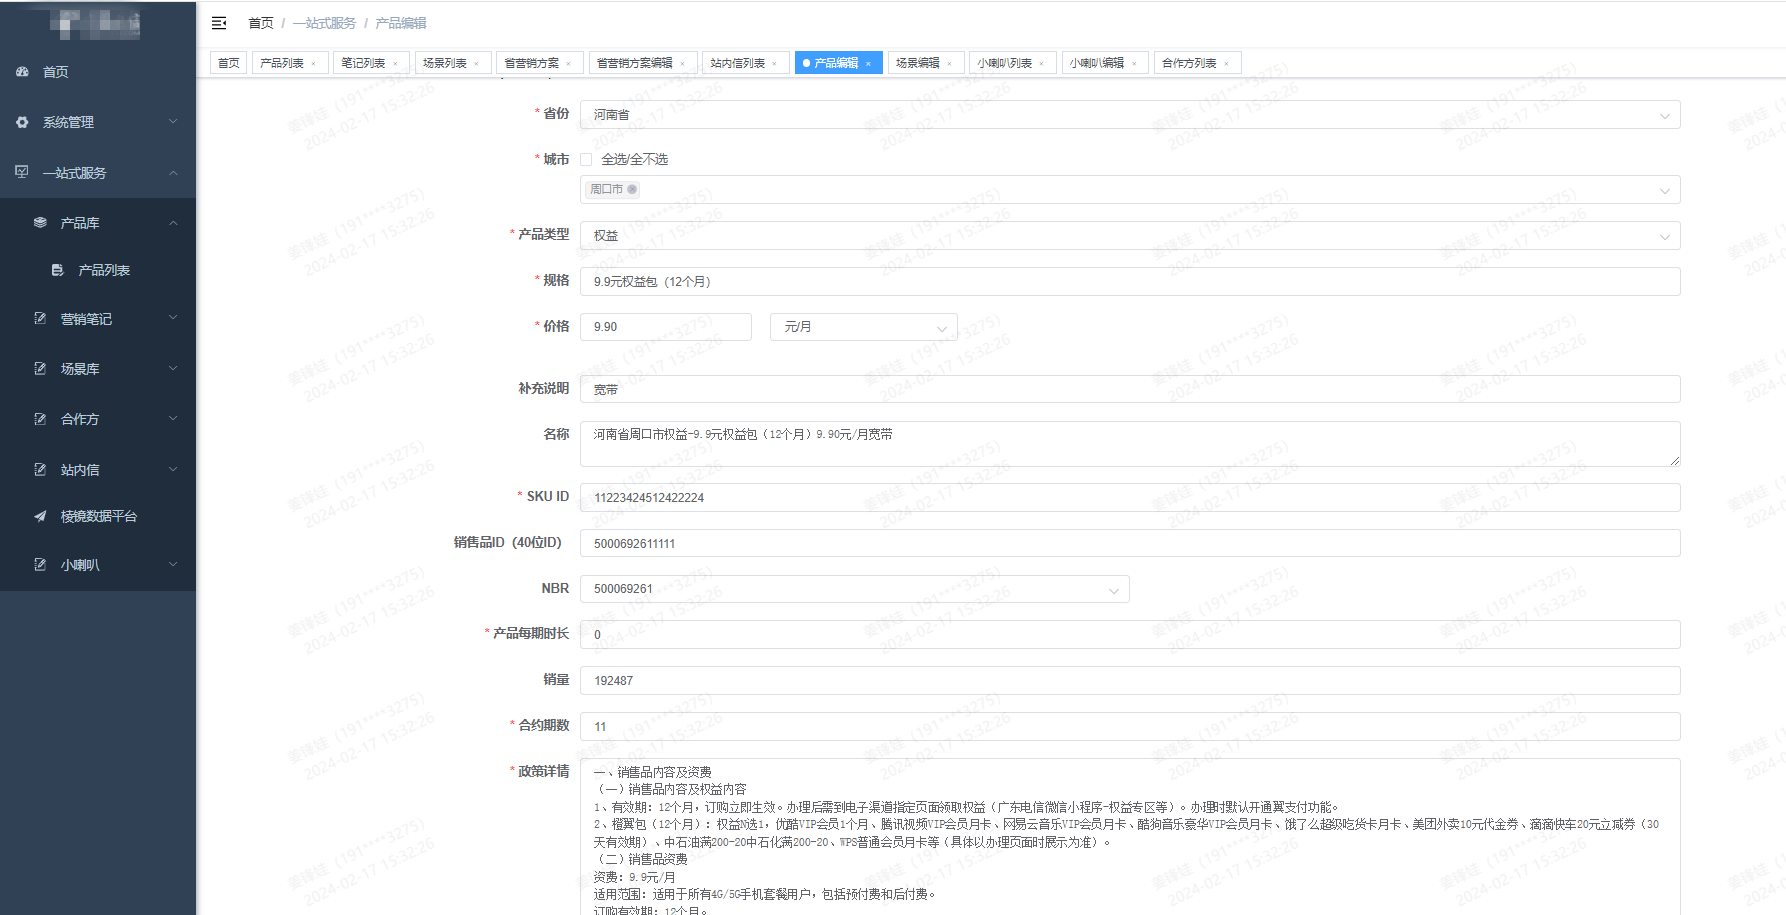Open the NBR dropdown
This screenshot has width=1786, height=915.
tap(855, 589)
